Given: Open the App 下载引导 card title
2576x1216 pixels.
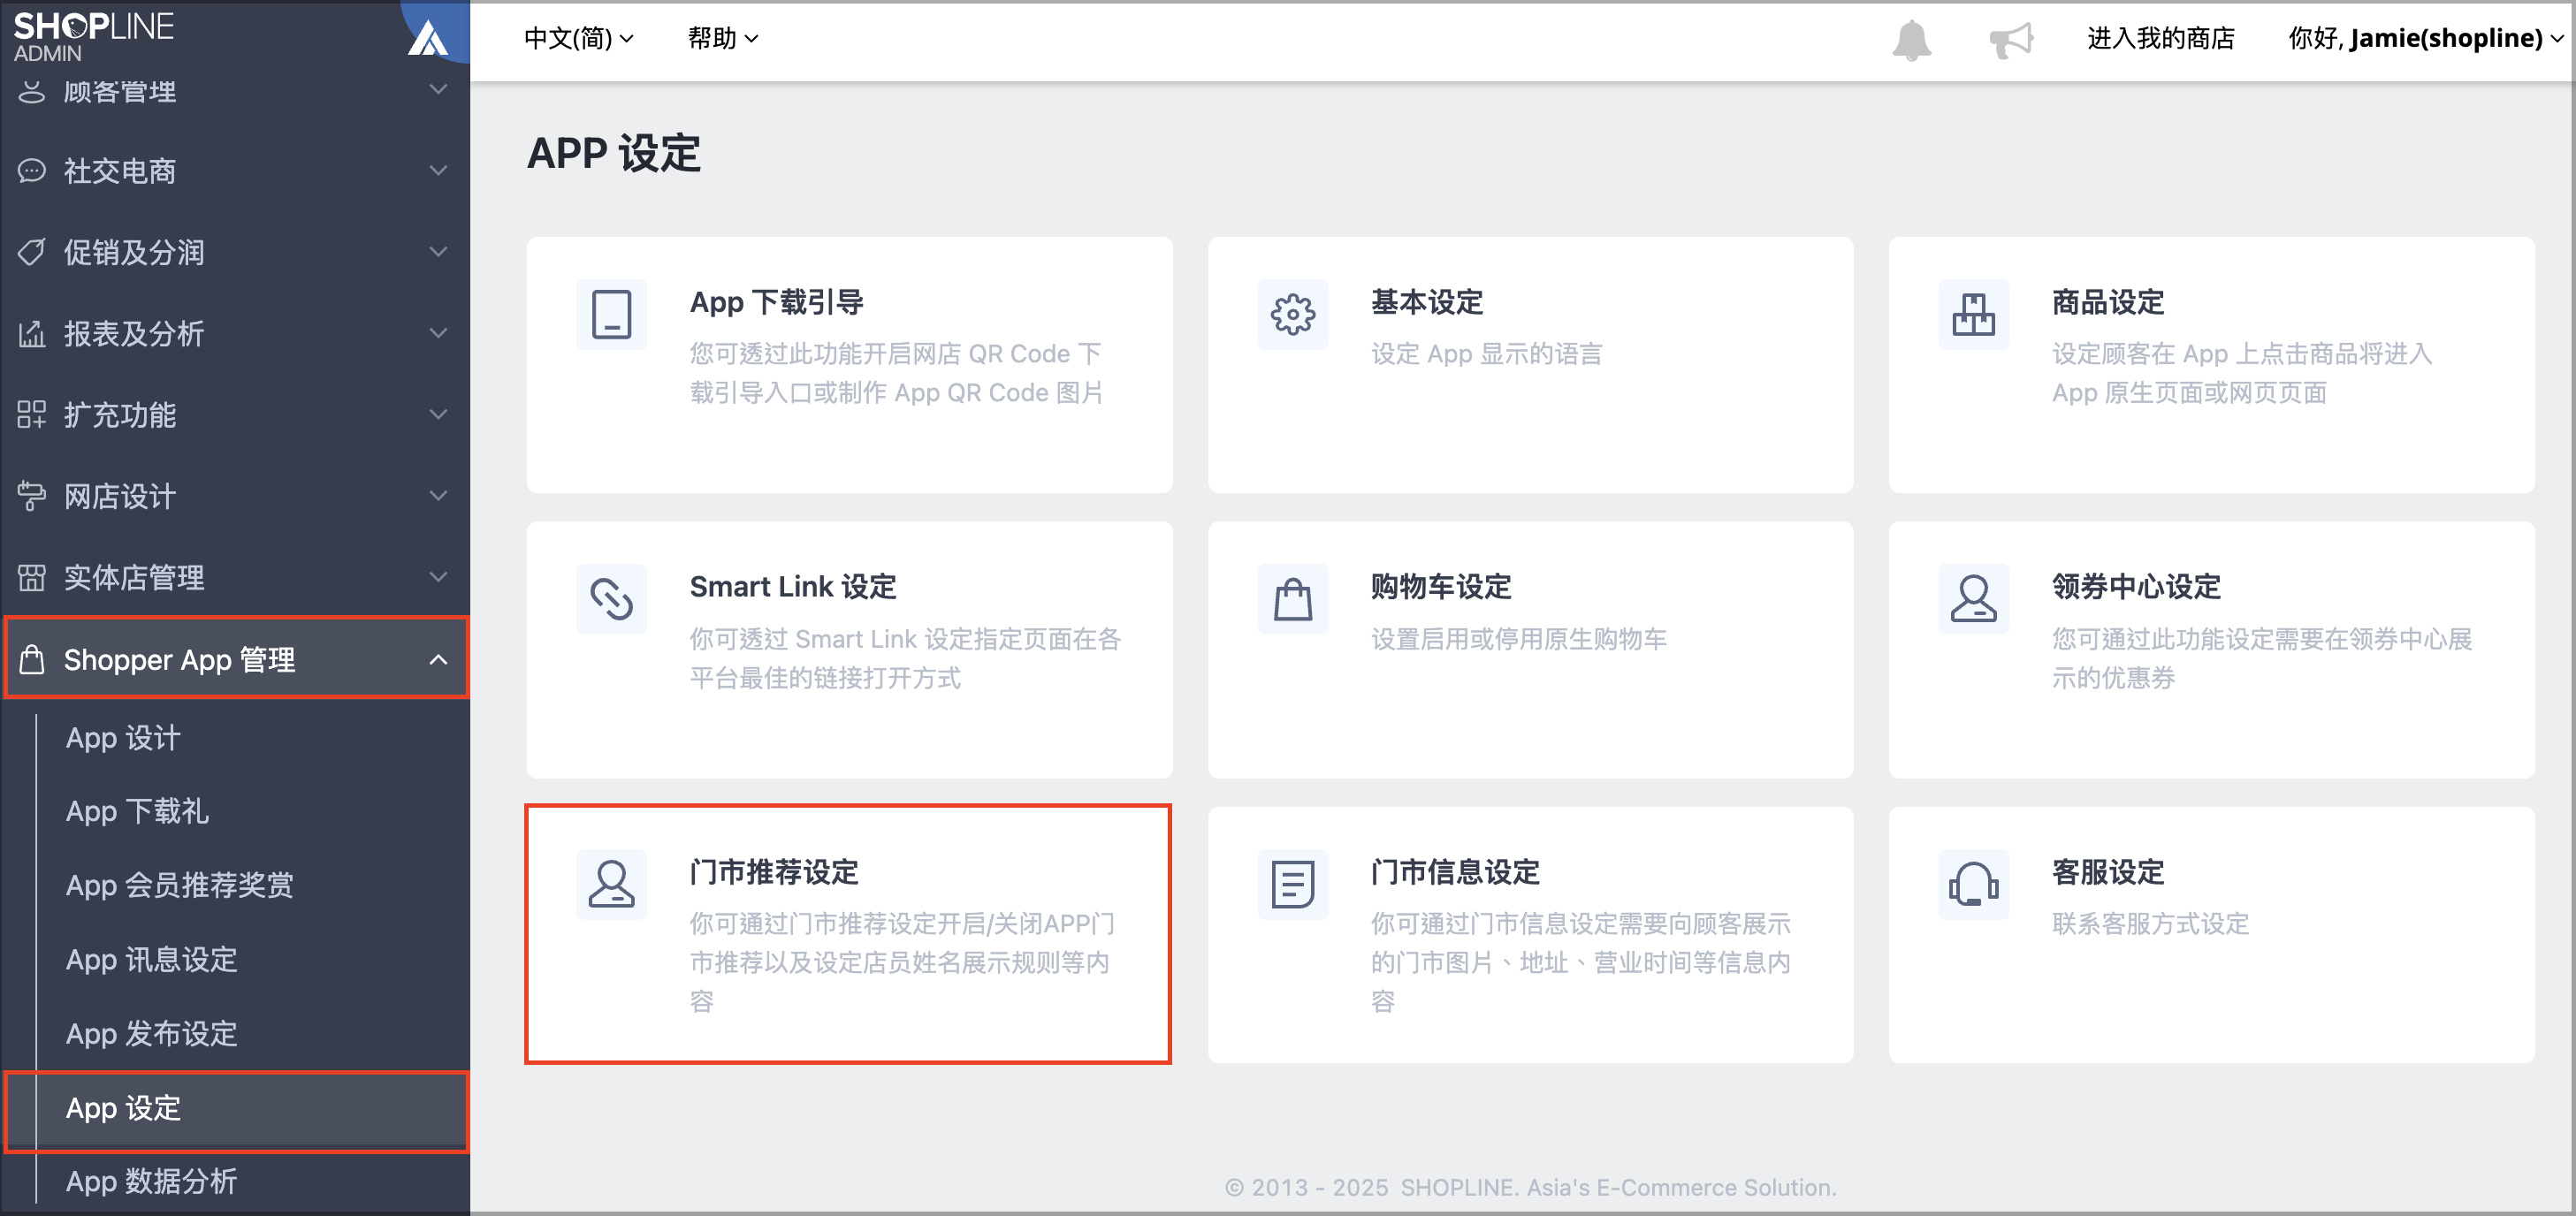Looking at the screenshot, I should point(776,302).
